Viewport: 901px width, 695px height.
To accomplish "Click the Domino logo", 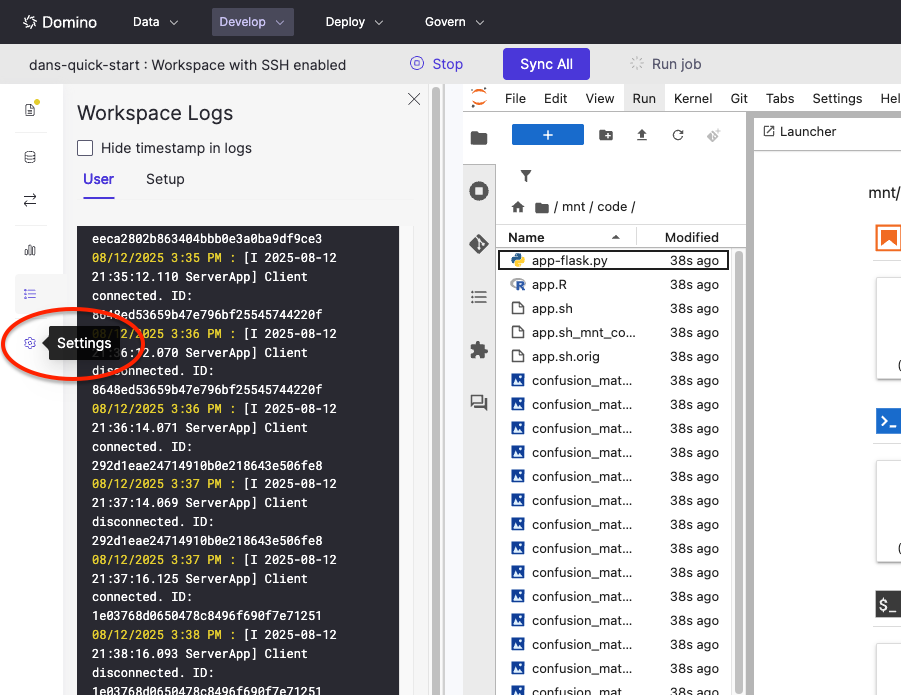I will point(60,22).
